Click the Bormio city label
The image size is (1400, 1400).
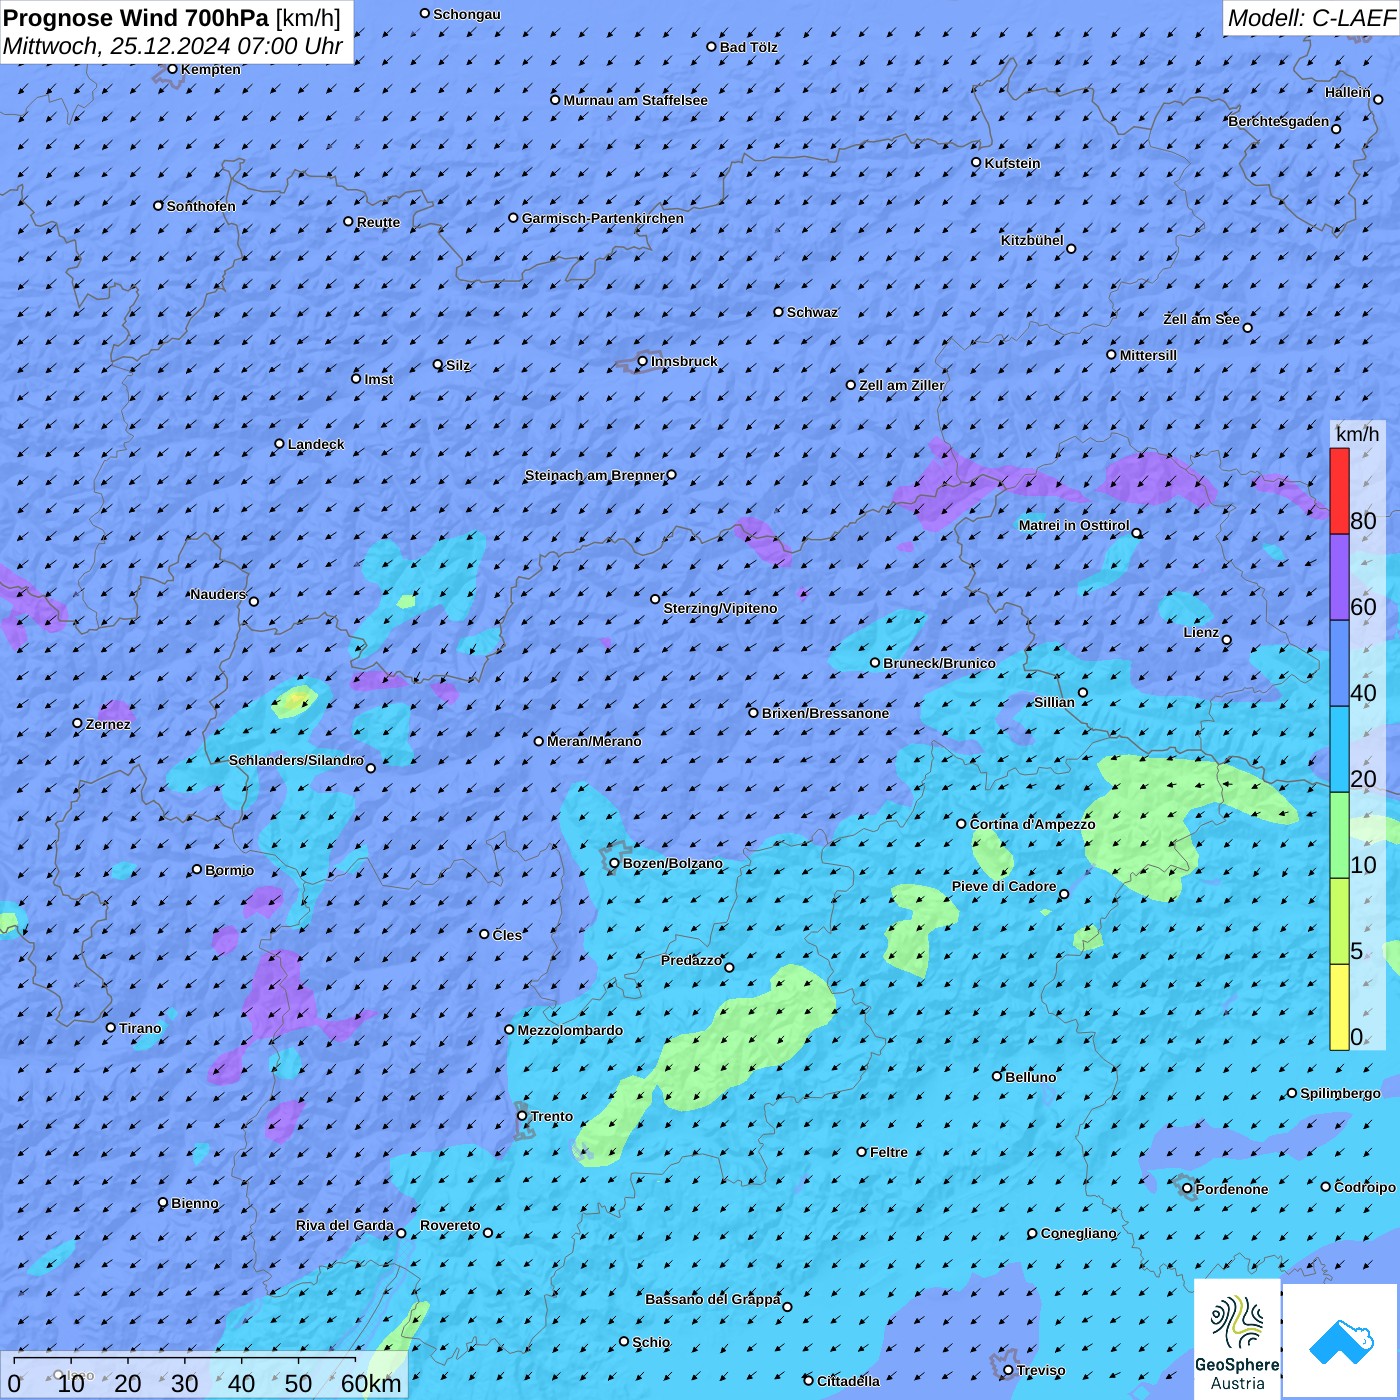coord(230,870)
